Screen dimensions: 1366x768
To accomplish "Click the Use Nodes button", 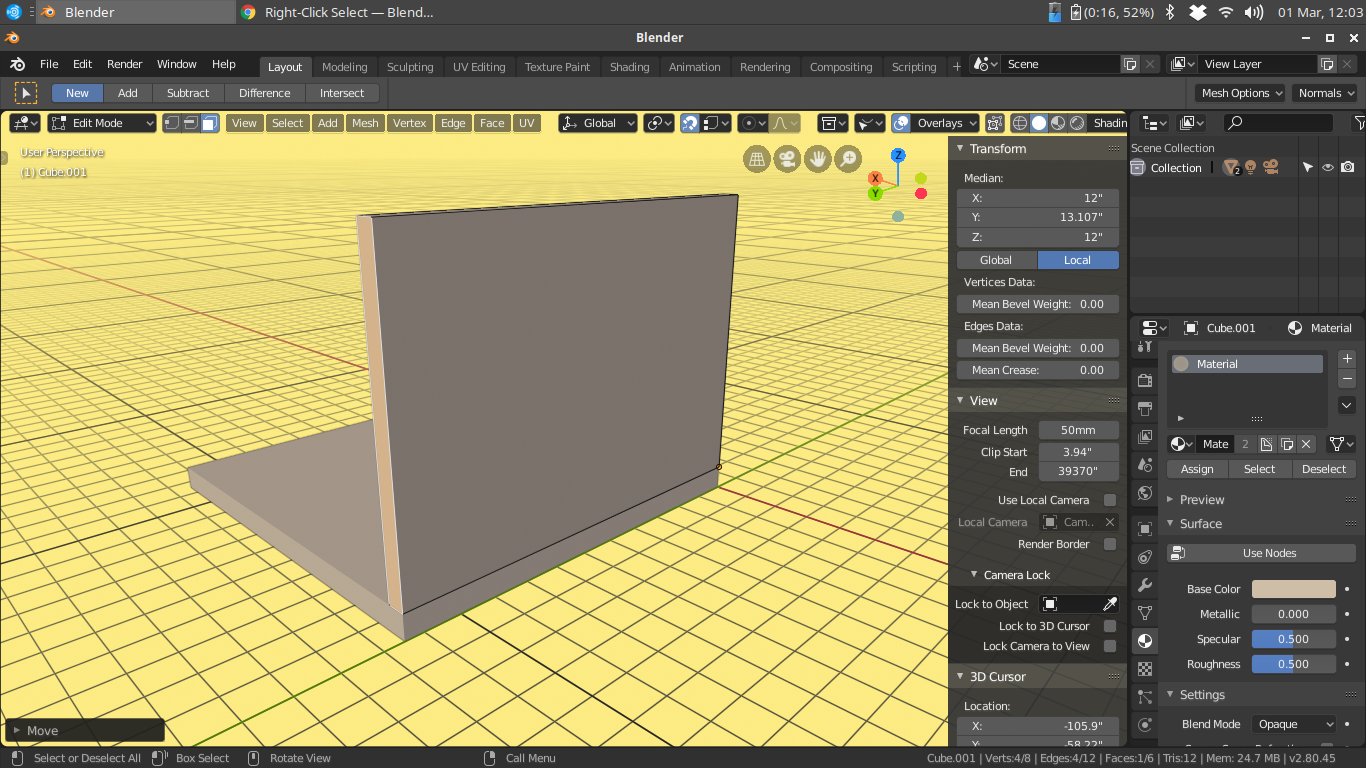I will pos(1262,553).
